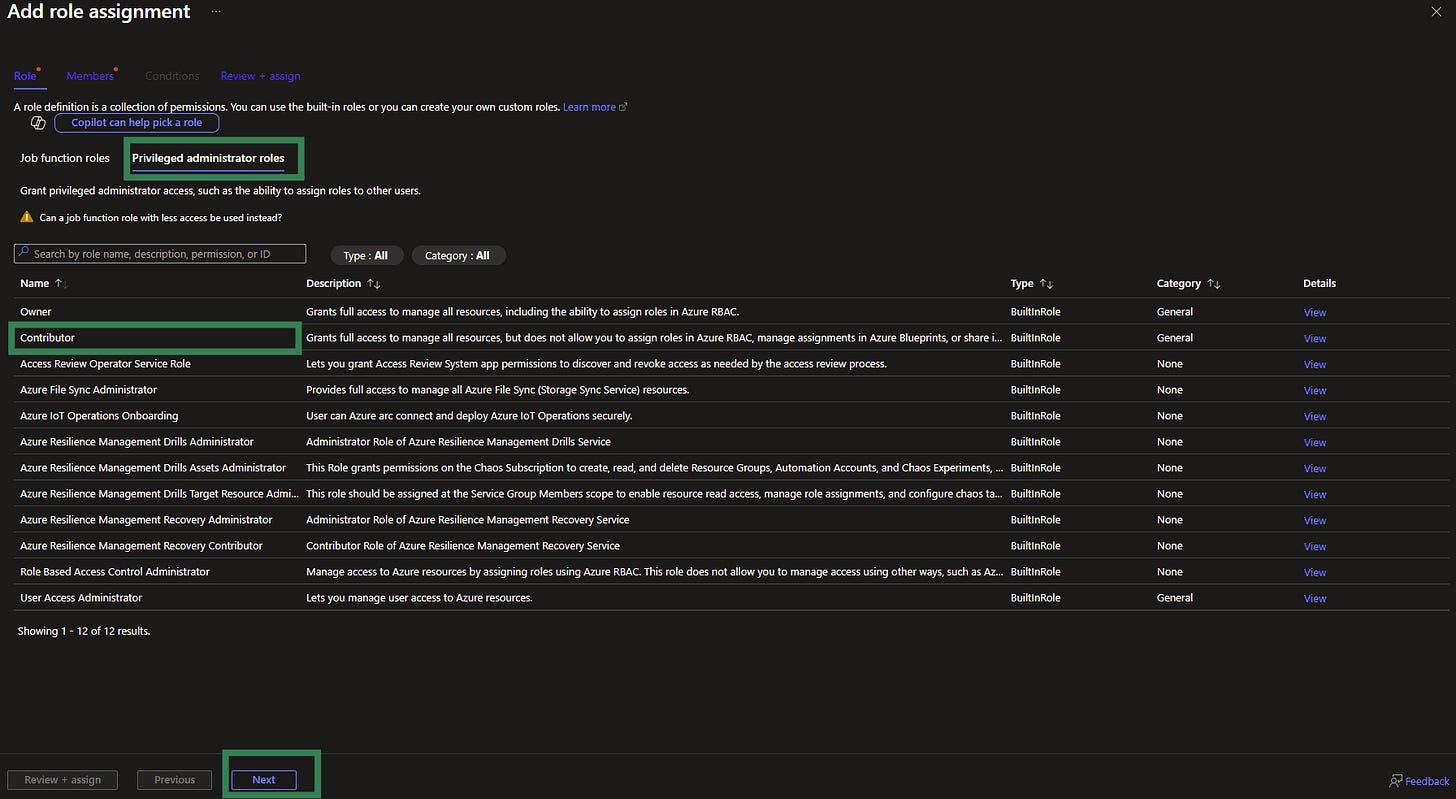Click the Details column header

pyautogui.click(x=1319, y=284)
